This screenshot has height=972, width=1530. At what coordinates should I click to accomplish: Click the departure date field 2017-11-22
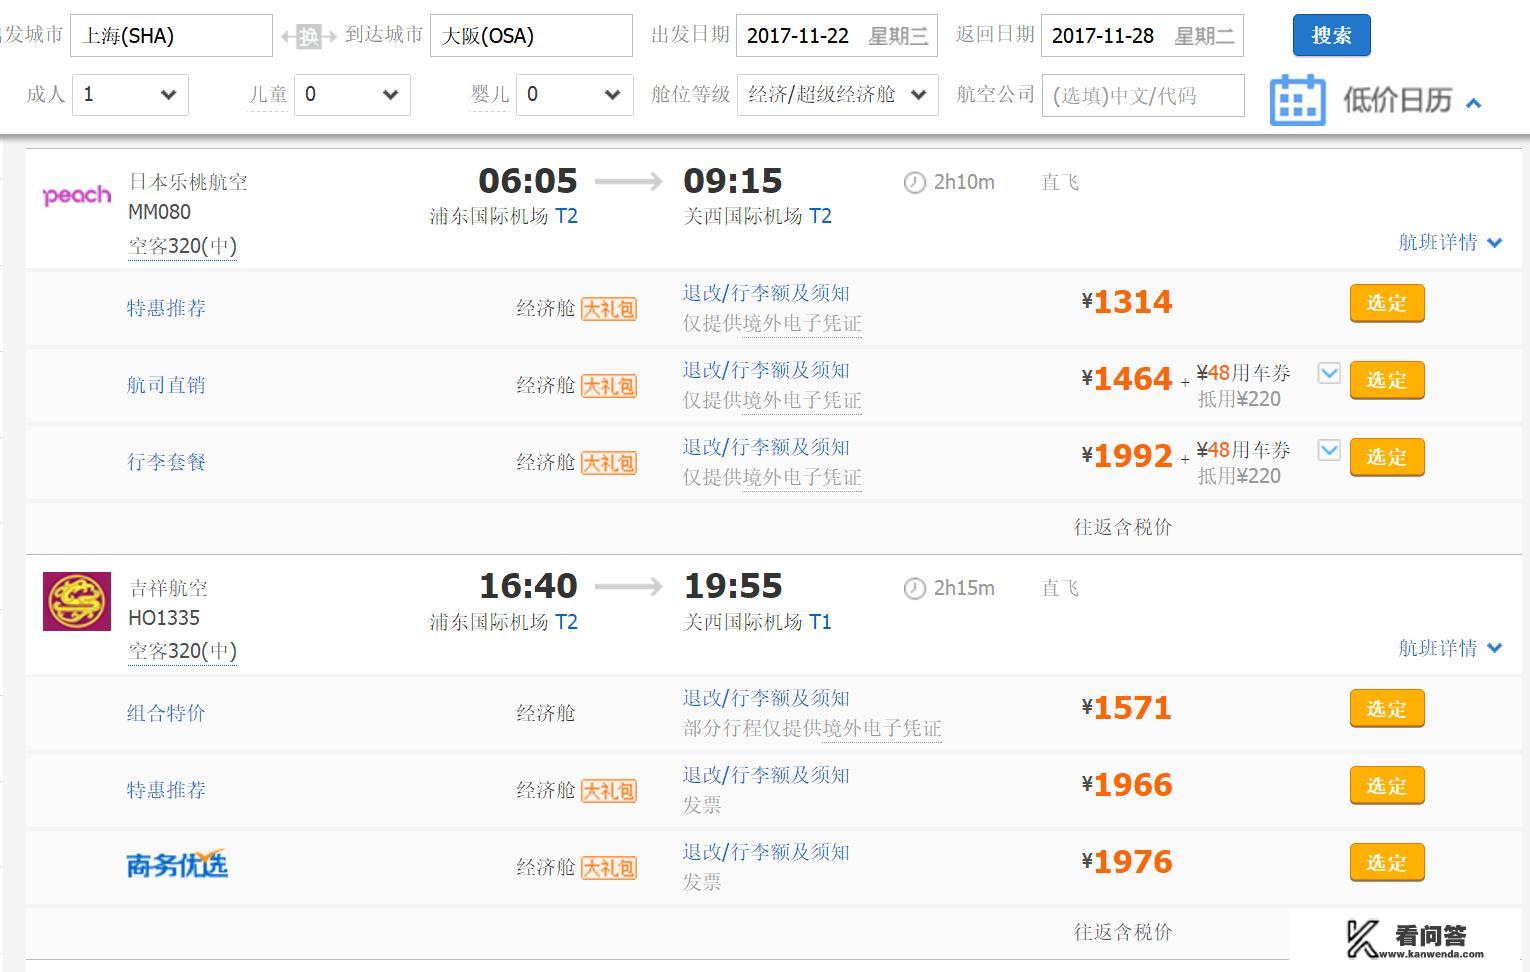(837, 35)
